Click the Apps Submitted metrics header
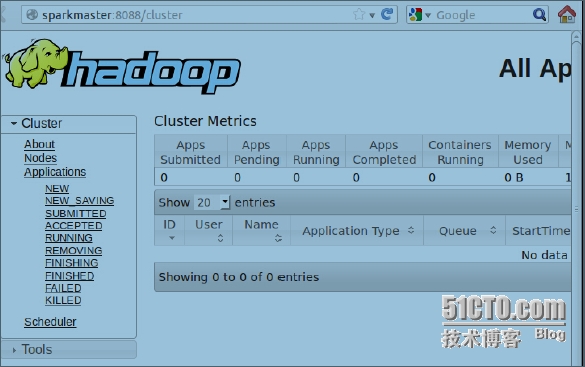Viewport: 585px width, 367px height. tap(191, 152)
